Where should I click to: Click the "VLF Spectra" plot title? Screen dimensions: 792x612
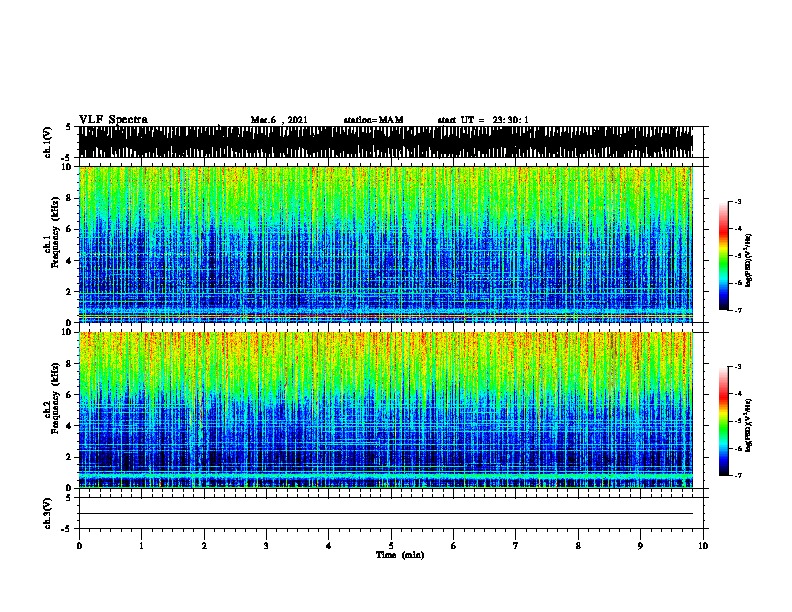coord(113,120)
